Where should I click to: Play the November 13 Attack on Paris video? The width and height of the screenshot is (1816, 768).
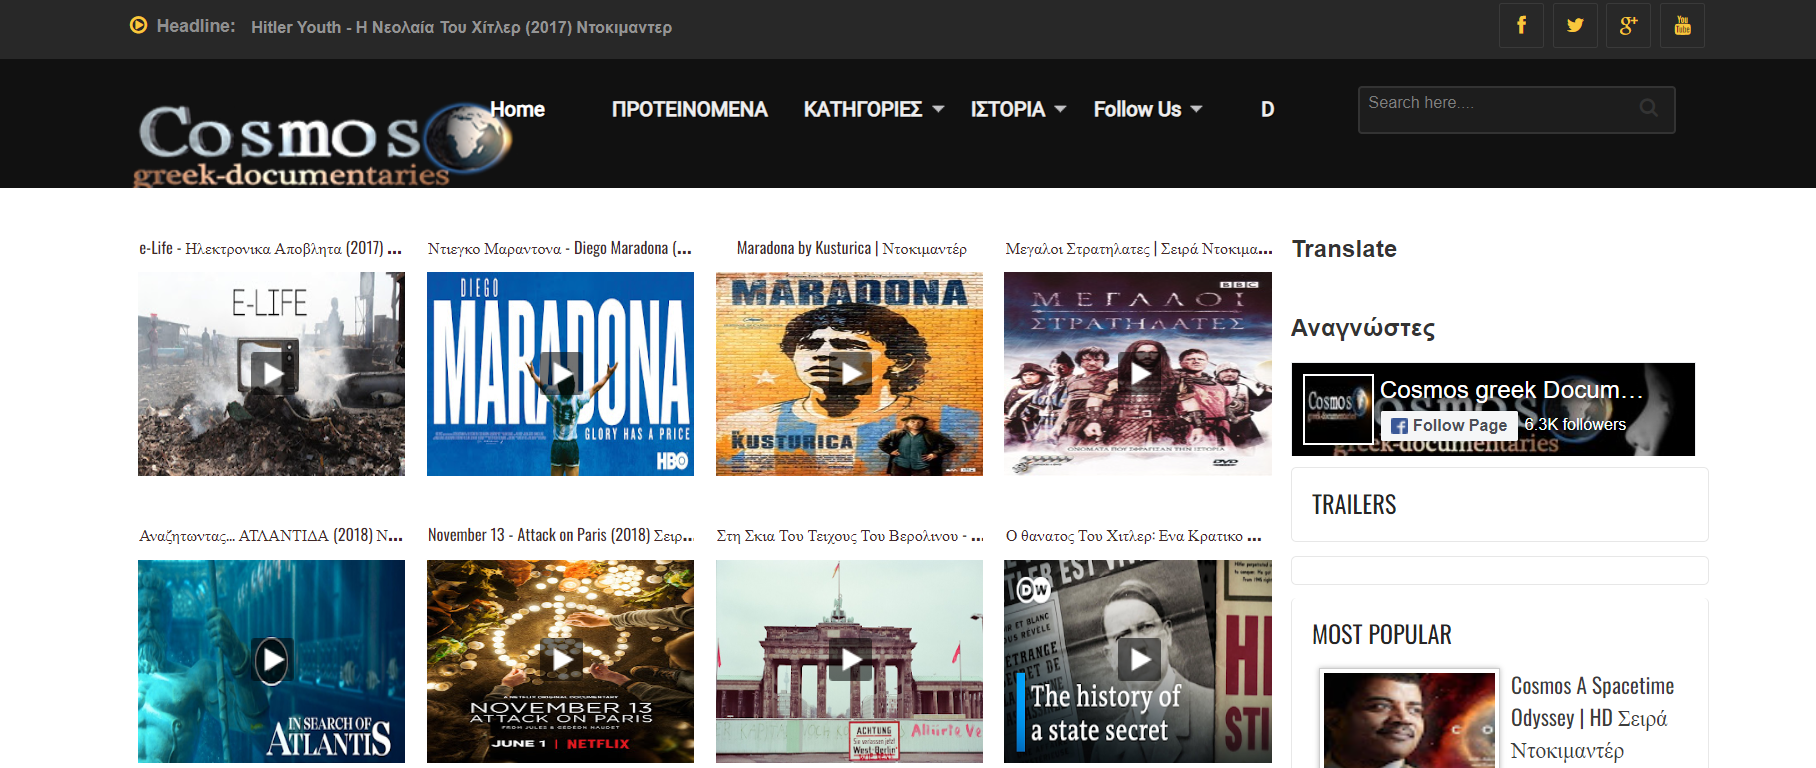coord(560,661)
